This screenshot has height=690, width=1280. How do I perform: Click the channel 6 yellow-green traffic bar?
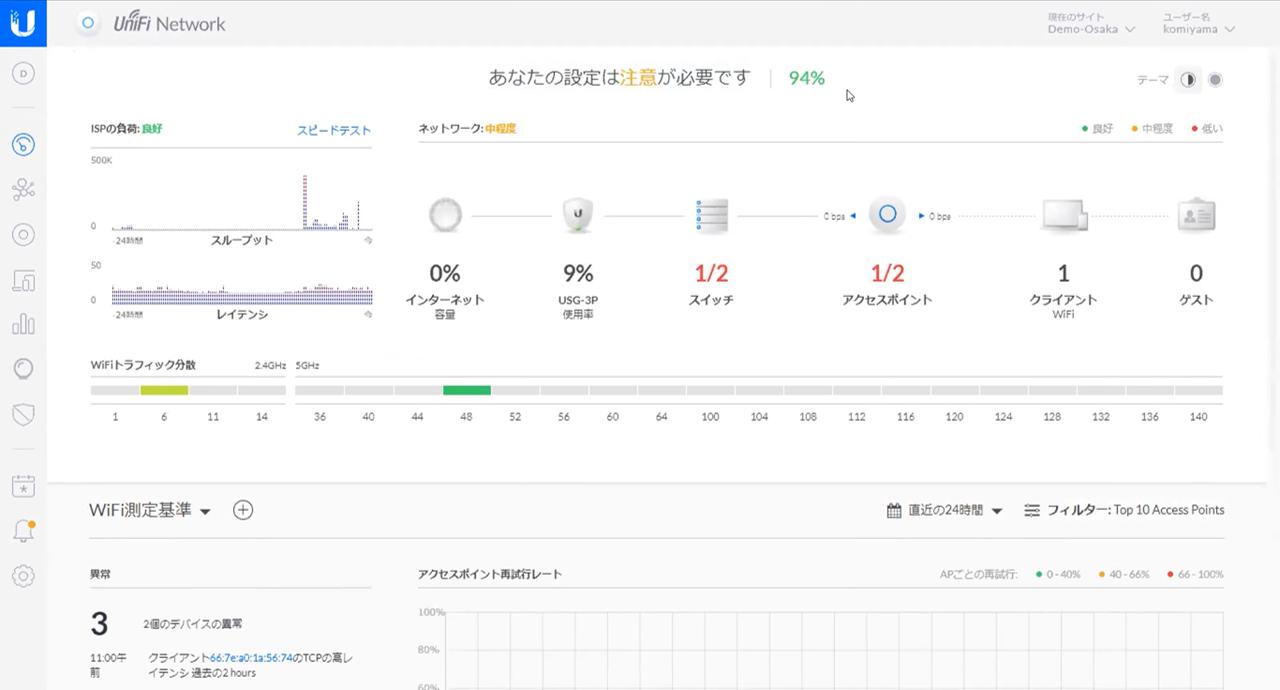point(164,390)
